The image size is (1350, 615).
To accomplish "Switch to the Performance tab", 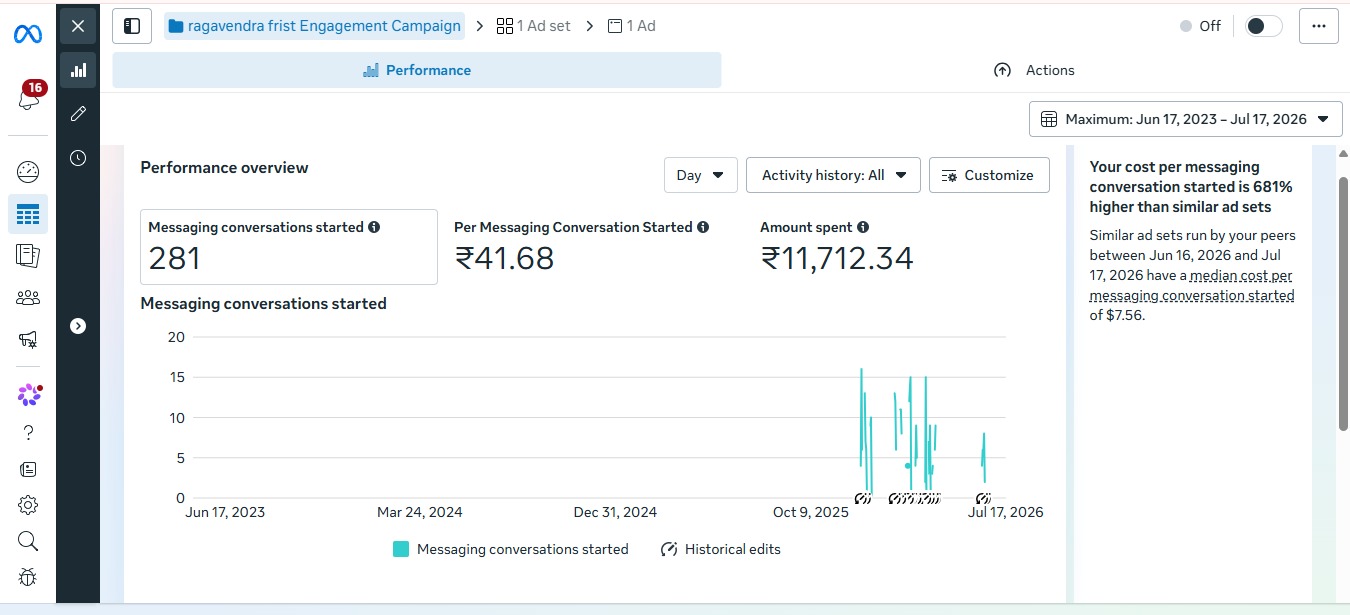I will coord(417,70).
